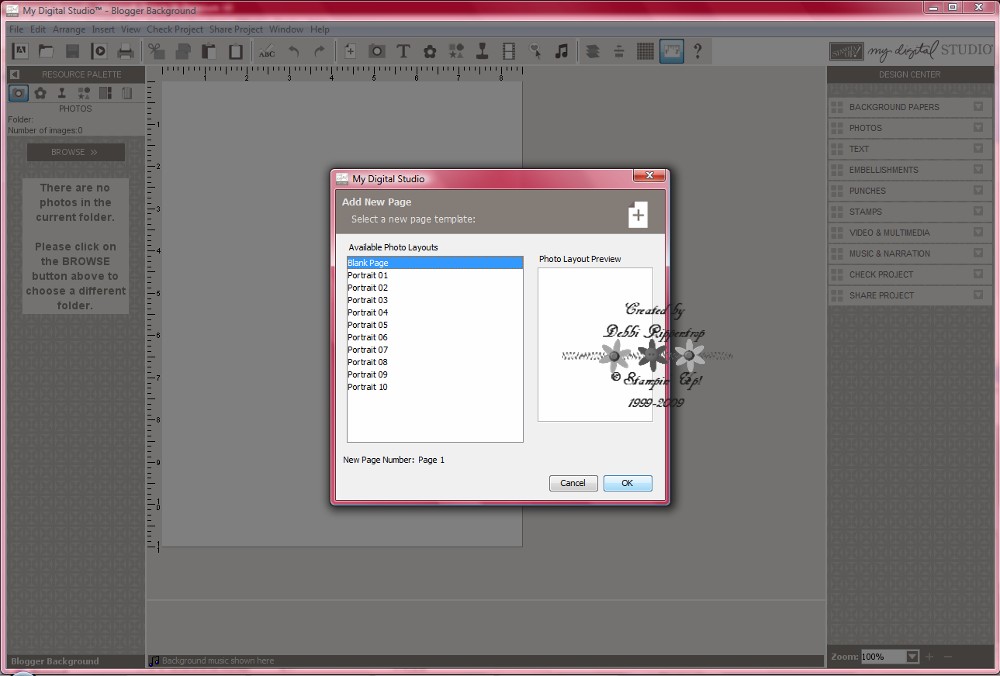Expand the Embellishments section

point(978,169)
